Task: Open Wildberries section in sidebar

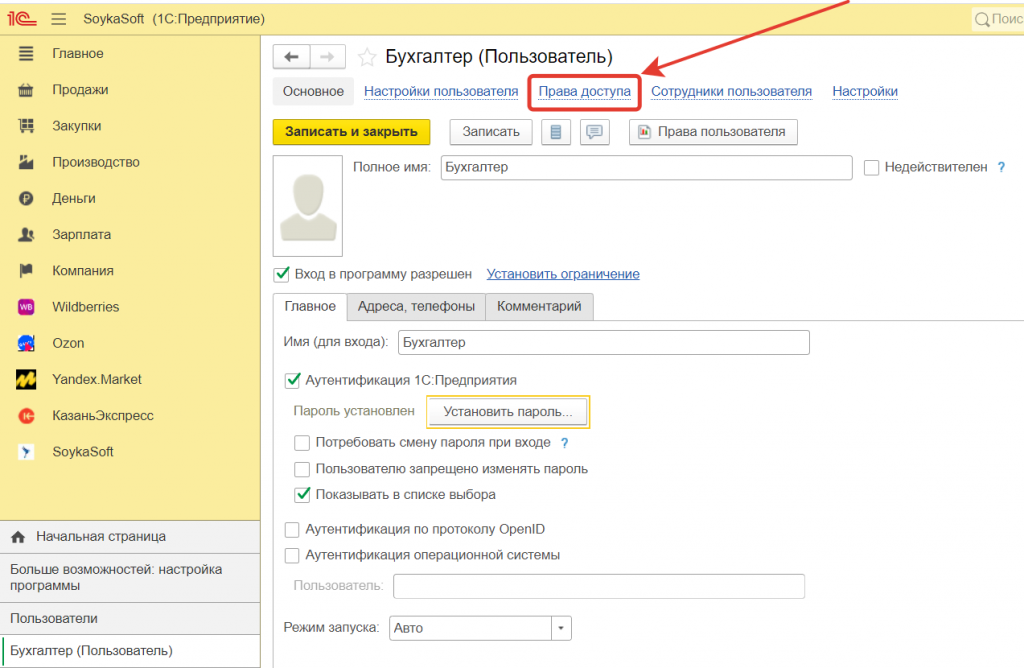Action: tap(85, 307)
